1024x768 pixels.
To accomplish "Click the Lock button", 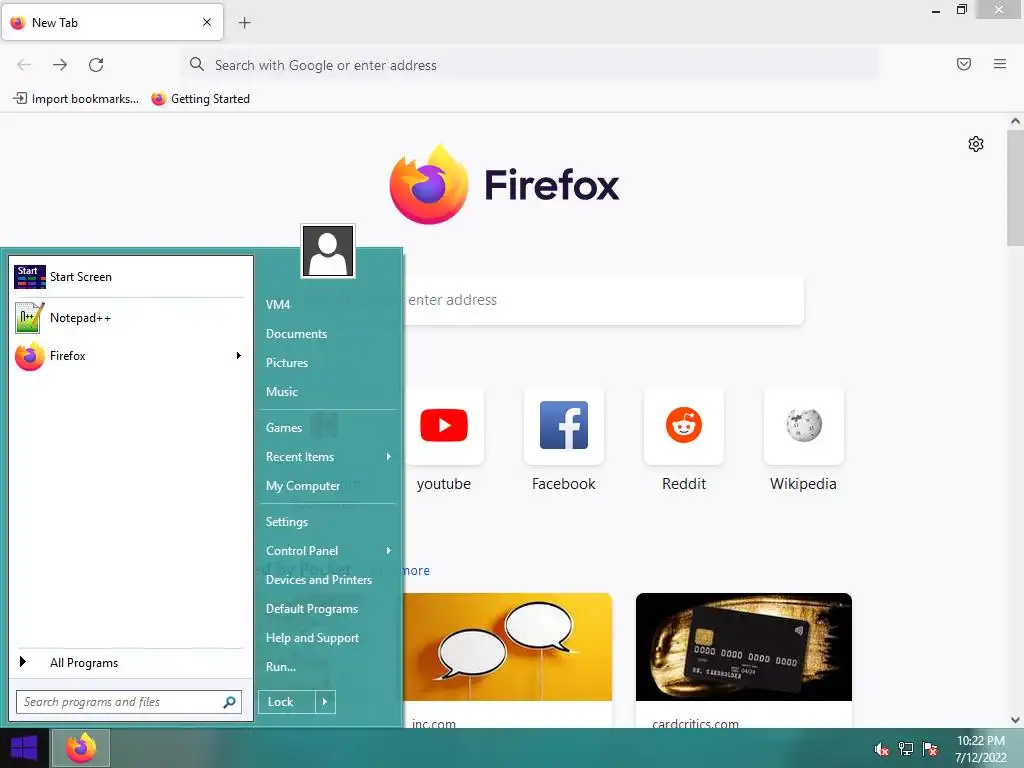I will (x=287, y=702).
